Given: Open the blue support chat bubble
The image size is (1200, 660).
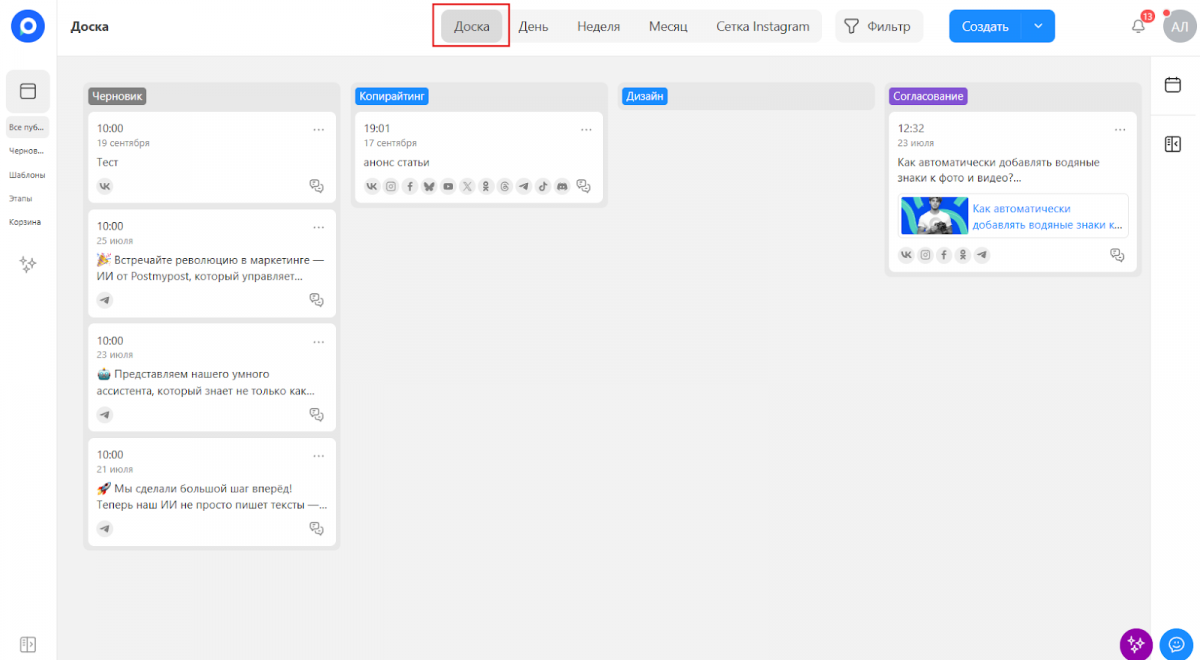Looking at the screenshot, I should pos(1176,642).
